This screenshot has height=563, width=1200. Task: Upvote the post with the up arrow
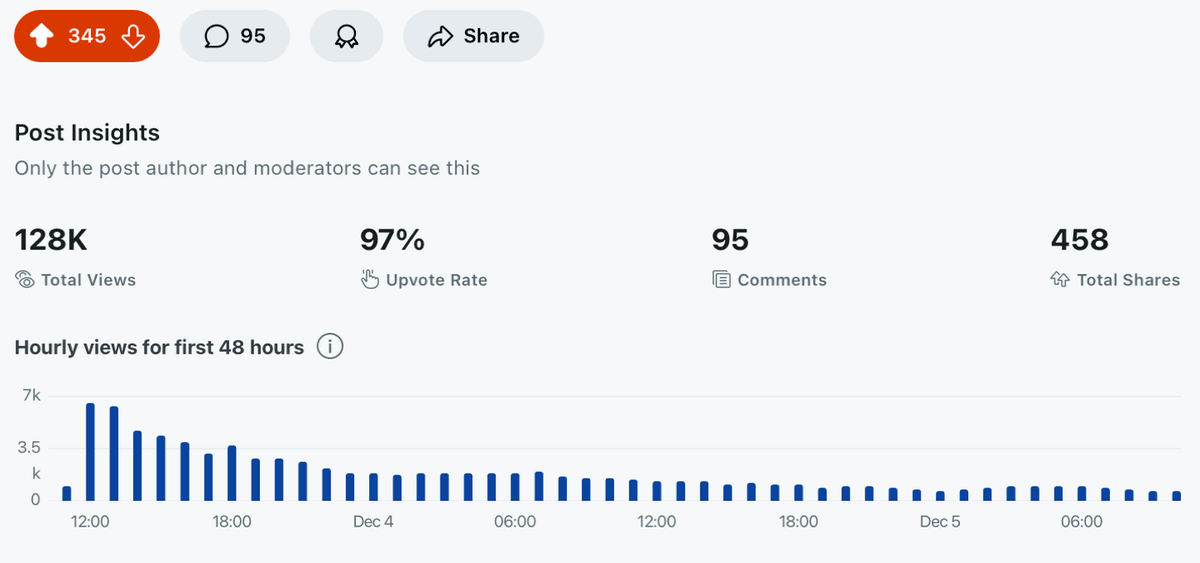(42, 36)
